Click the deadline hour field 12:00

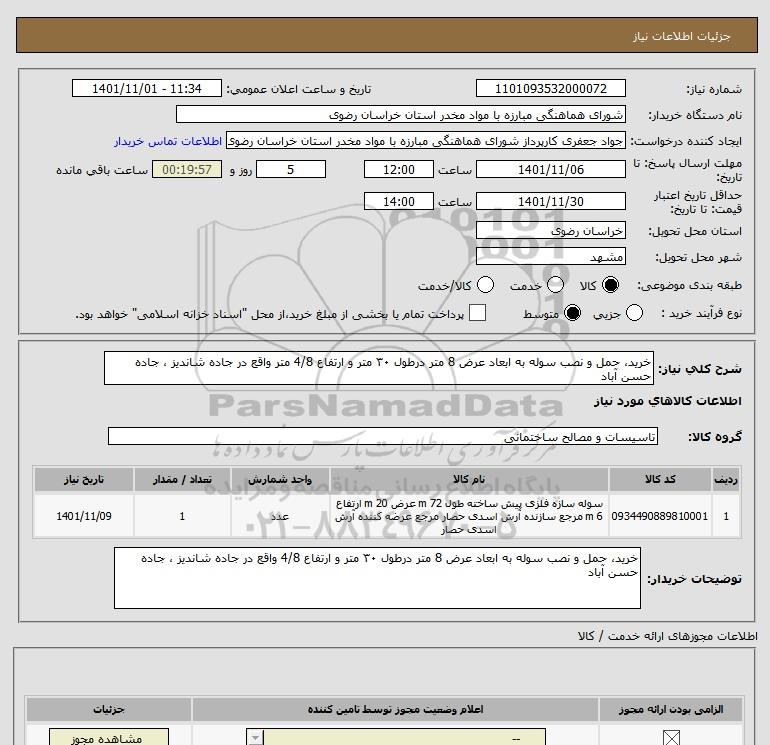coord(399,169)
